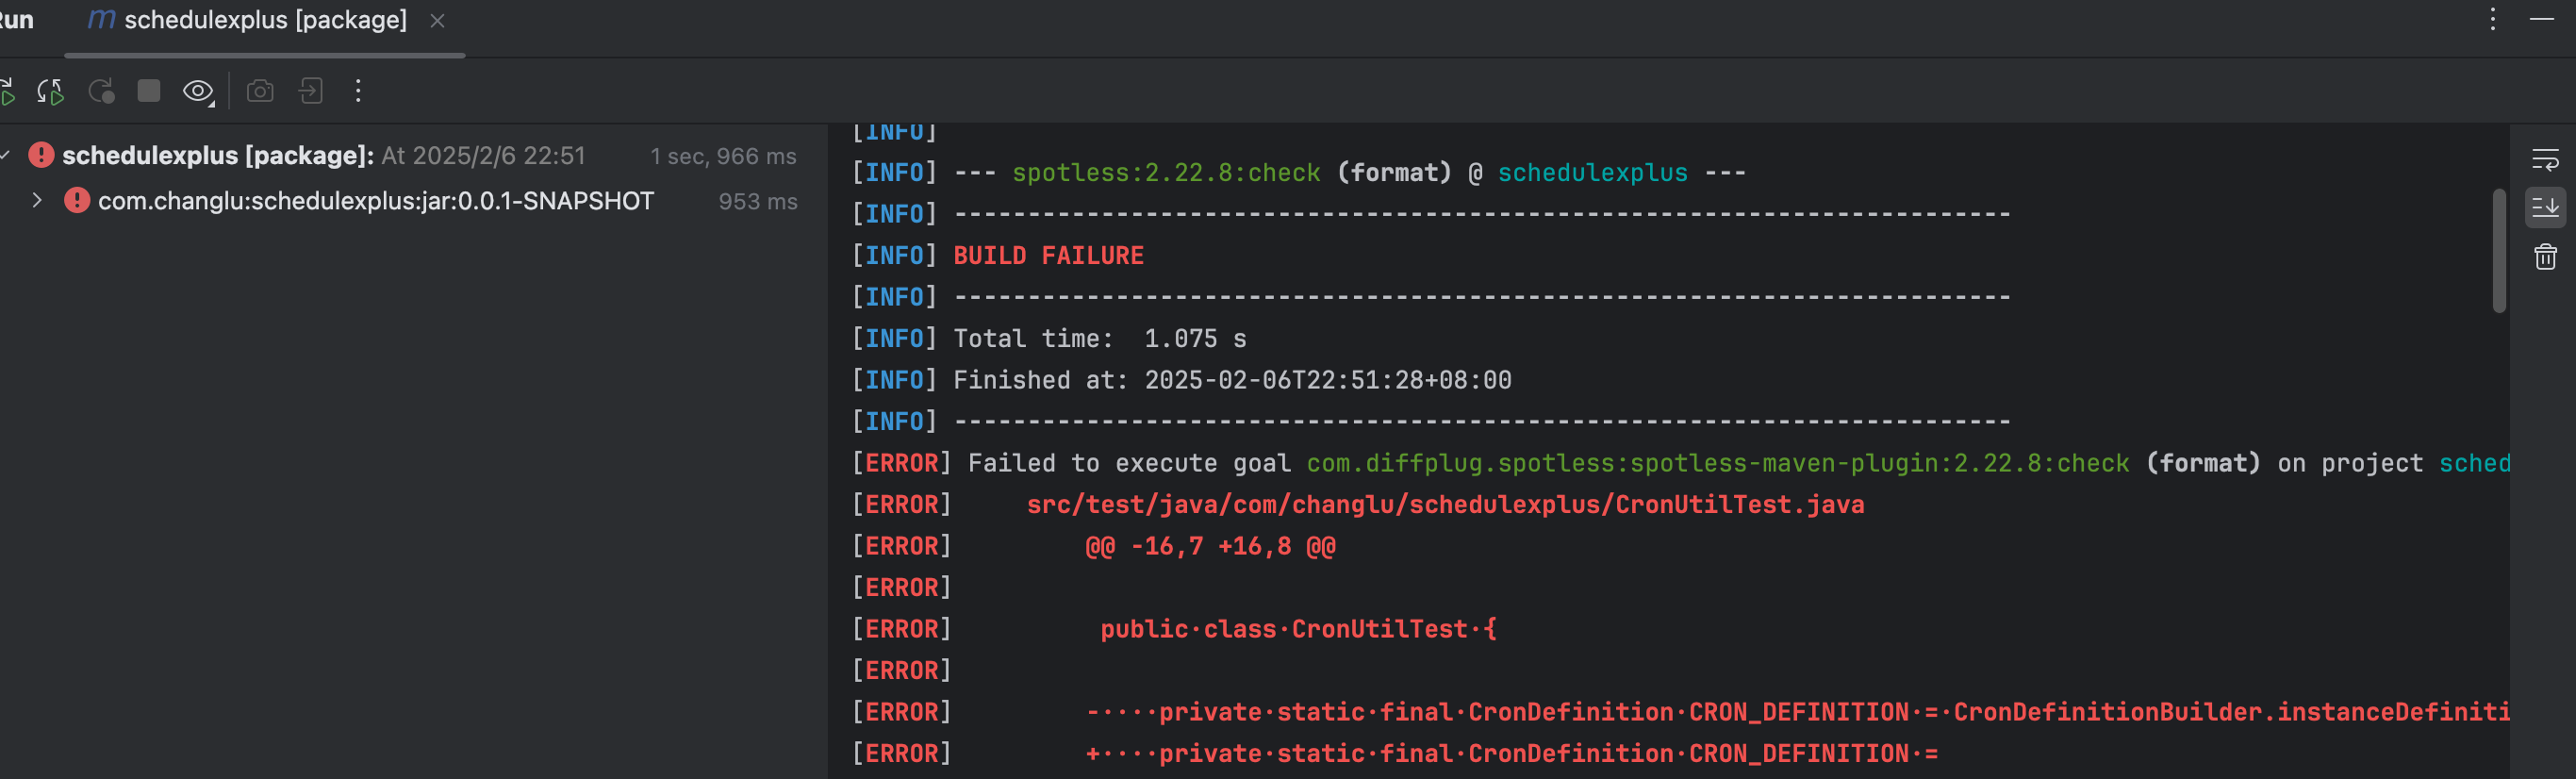Click the error icon beside com.changlu:schedulexplus:jar
This screenshot has width=2576, height=779.
point(77,201)
